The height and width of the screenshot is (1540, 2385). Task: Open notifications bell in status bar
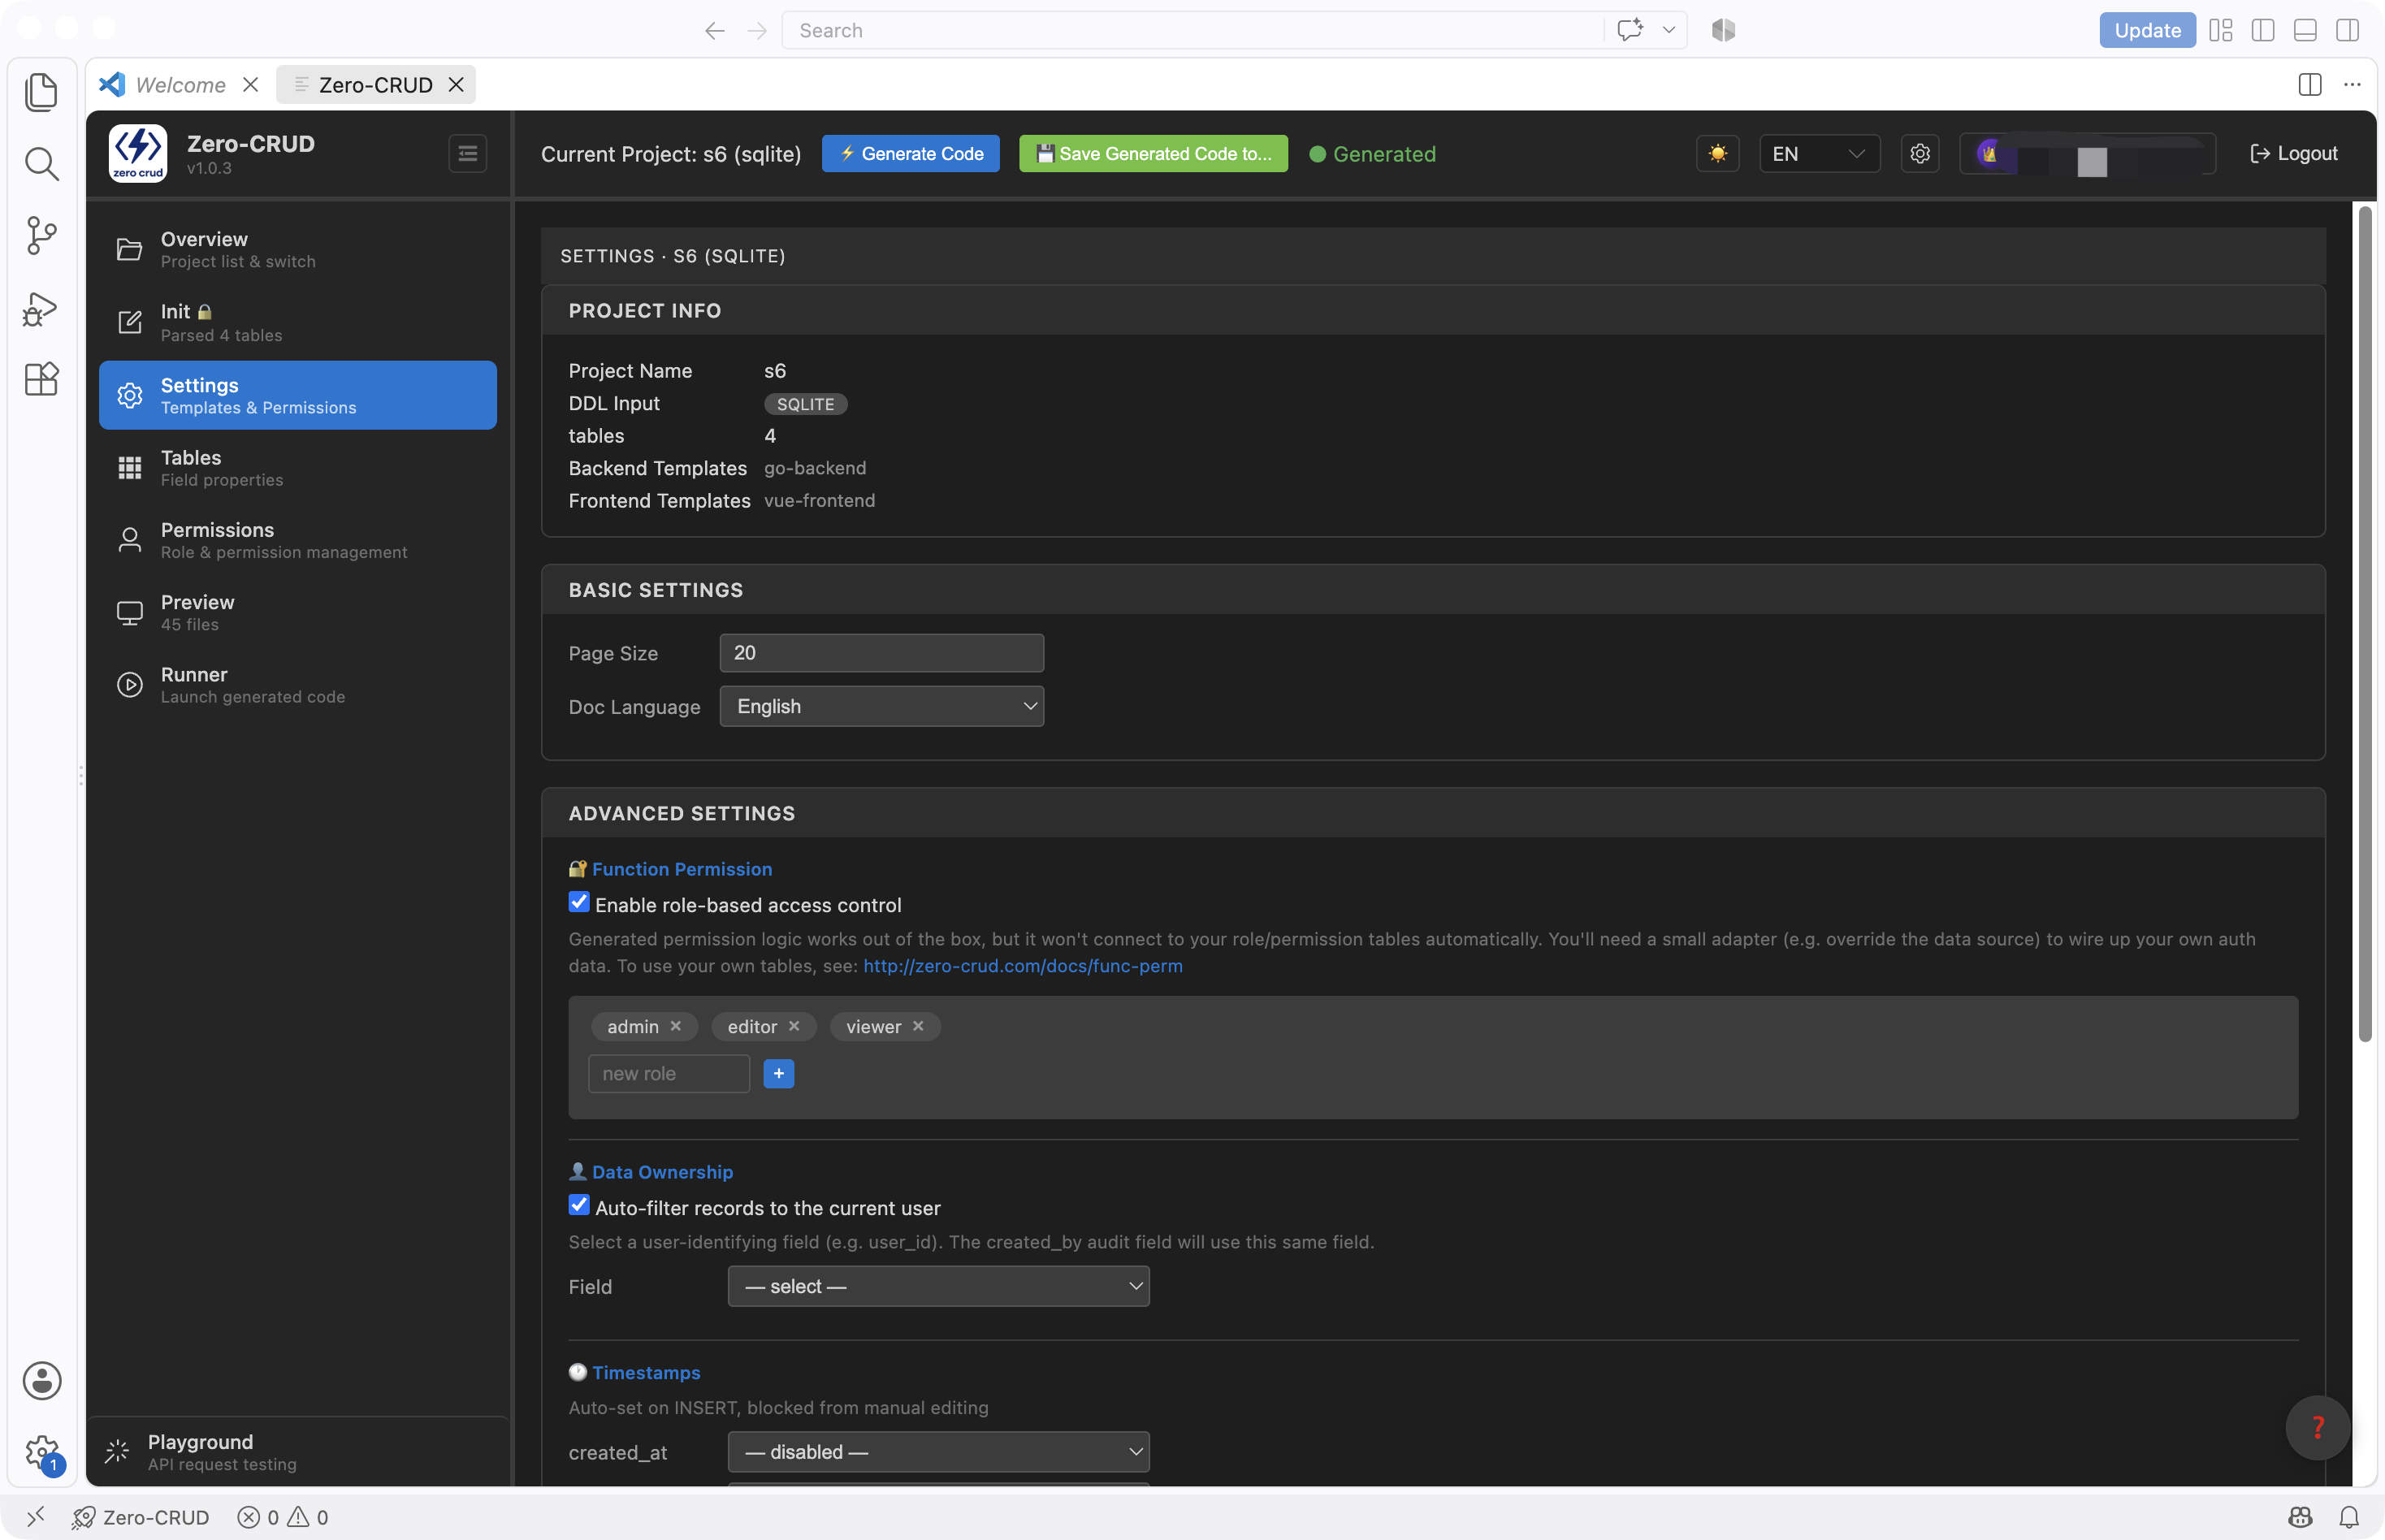click(2349, 1517)
